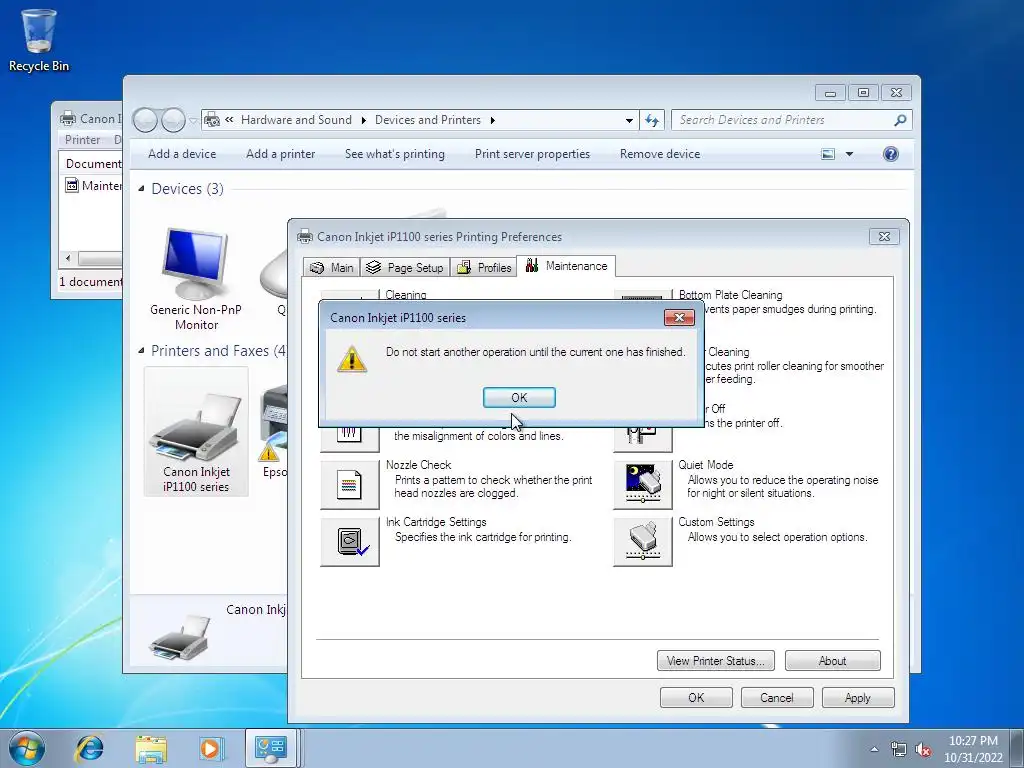Image resolution: width=1024 pixels, height=768 pixels.
Task: Minimize the Devices and Printers window
Action: 830,93
